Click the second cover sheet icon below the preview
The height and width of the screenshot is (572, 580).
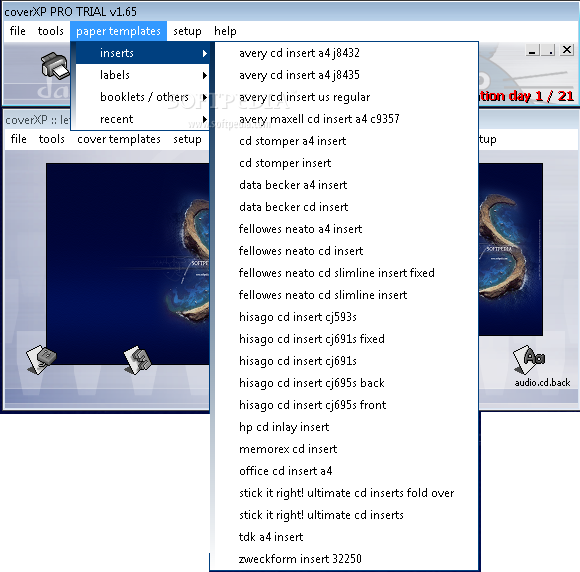tap(138, 360)
